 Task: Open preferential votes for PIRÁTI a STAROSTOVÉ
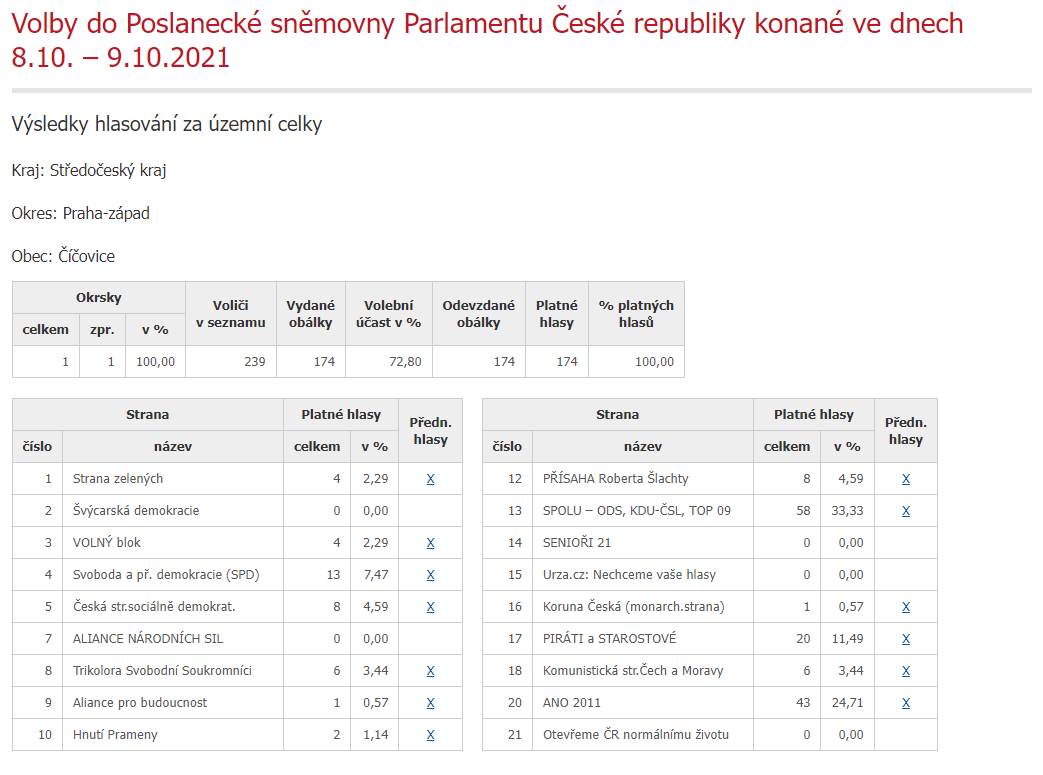tap(905, 639)
